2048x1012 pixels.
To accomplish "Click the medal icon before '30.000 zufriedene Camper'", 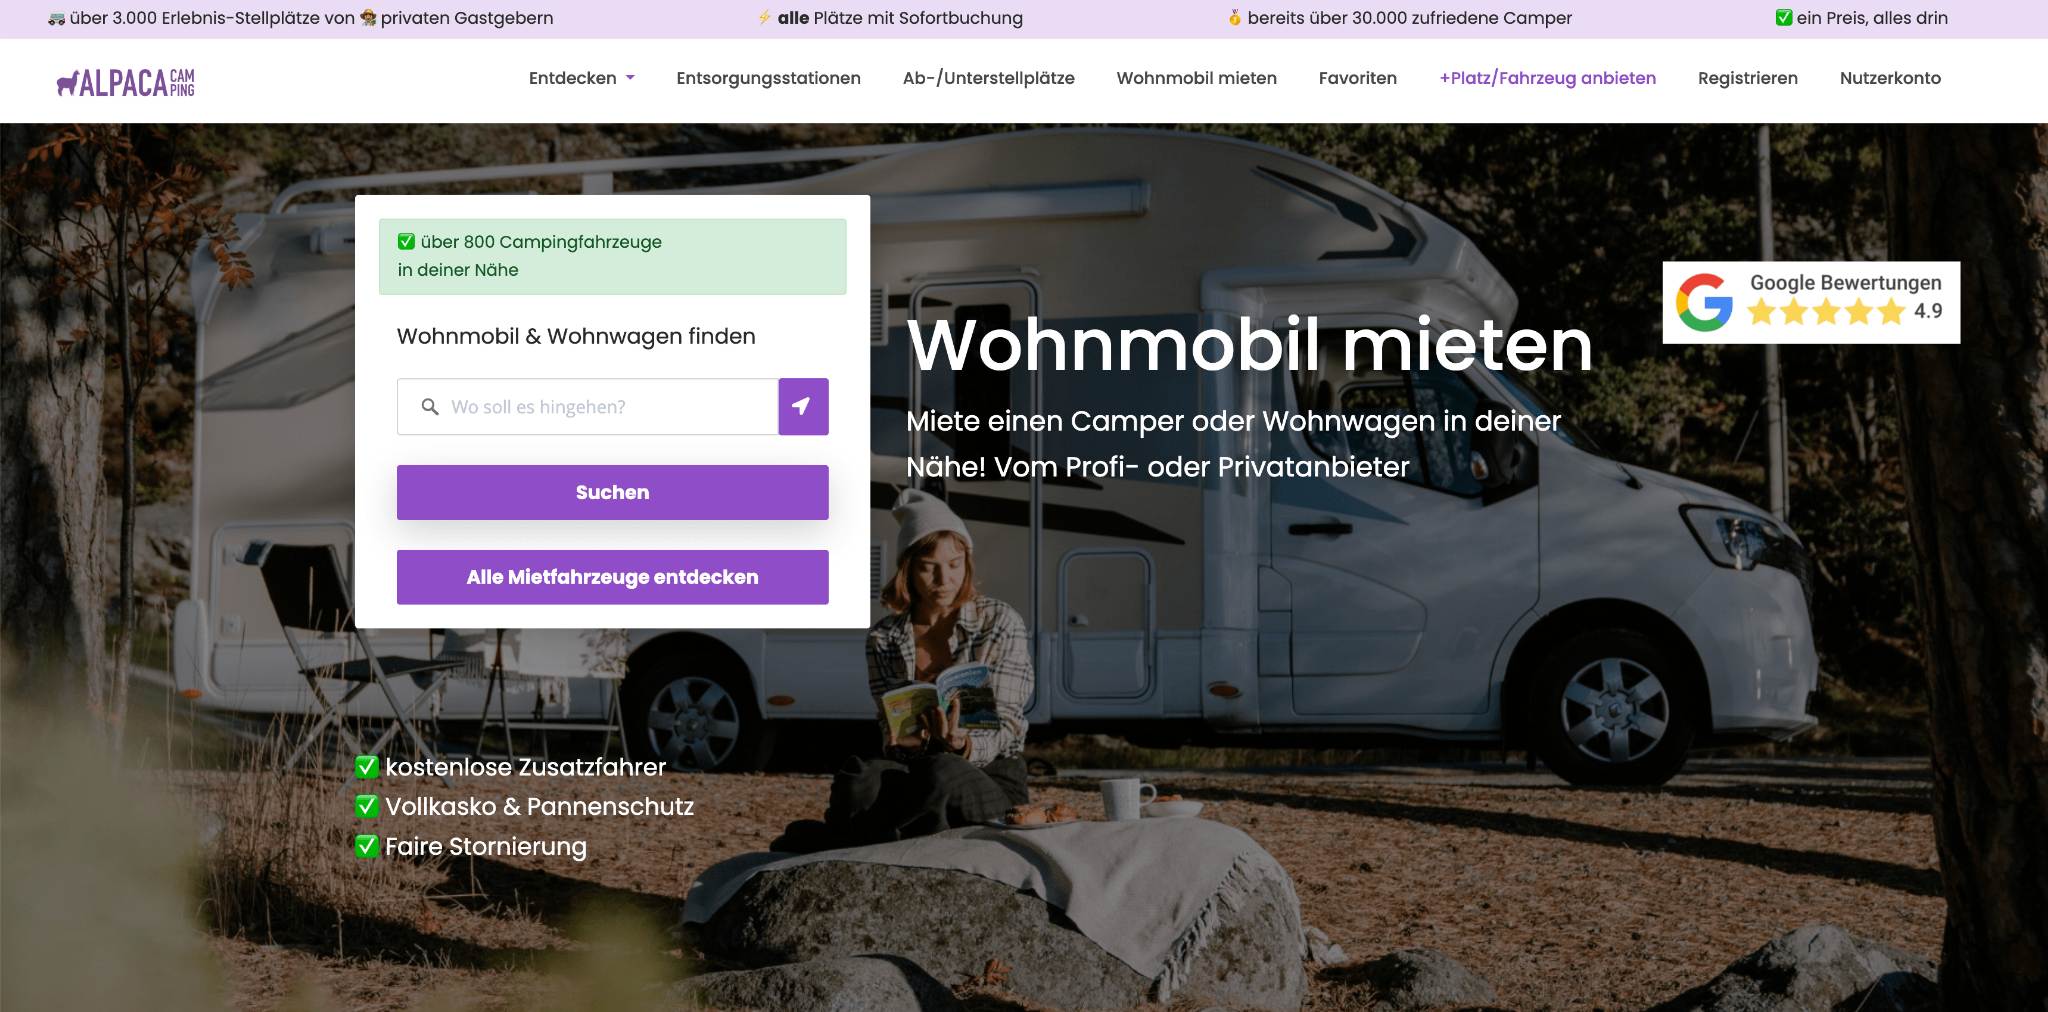I will (x=1235, y=18).
